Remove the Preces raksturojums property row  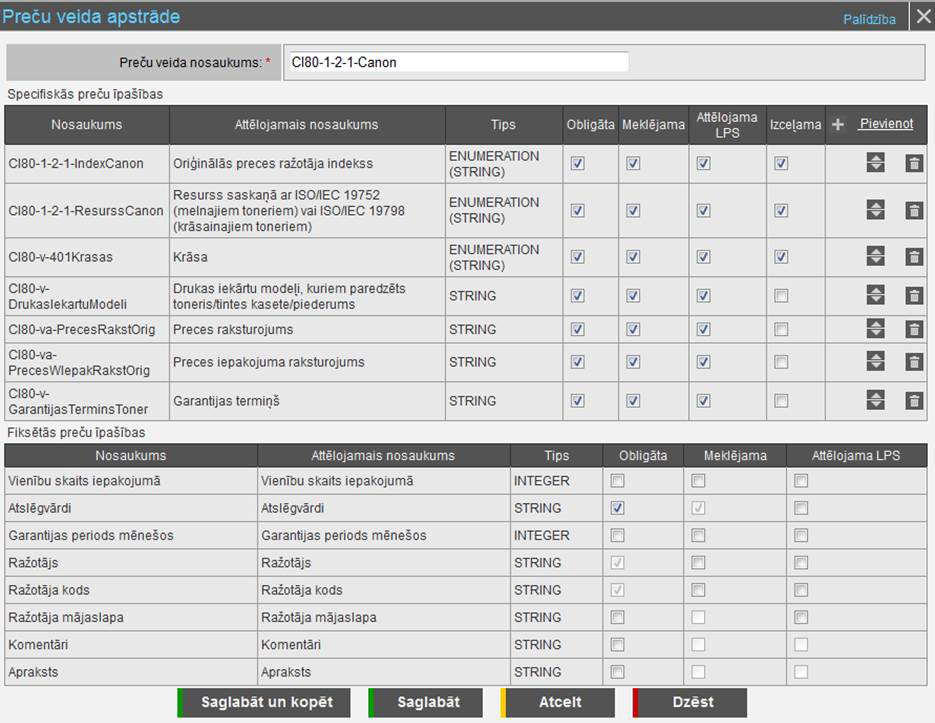913,329
